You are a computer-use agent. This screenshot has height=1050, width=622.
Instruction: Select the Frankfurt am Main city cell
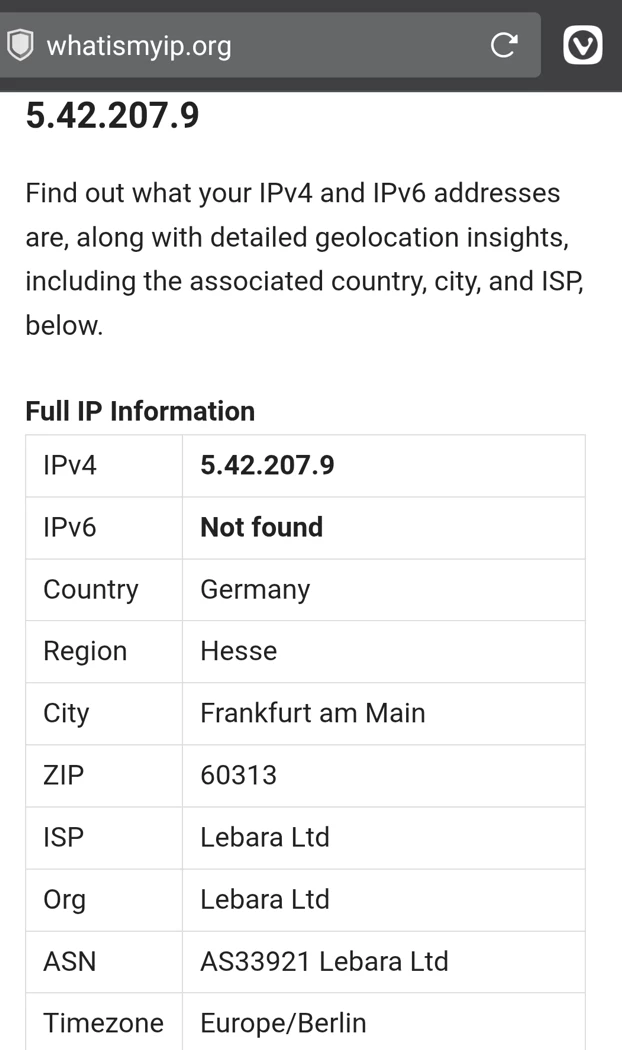312,713
